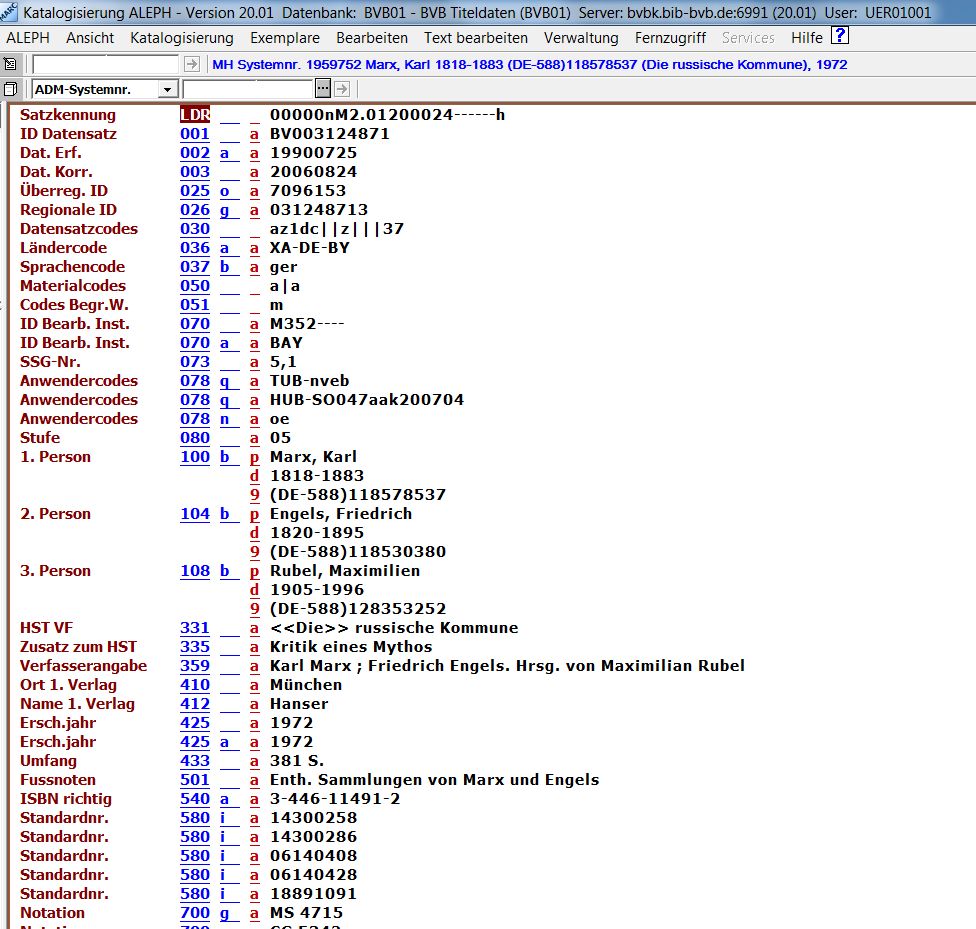
Task: Click field tag 331 for HST VF
Action: 195,628
